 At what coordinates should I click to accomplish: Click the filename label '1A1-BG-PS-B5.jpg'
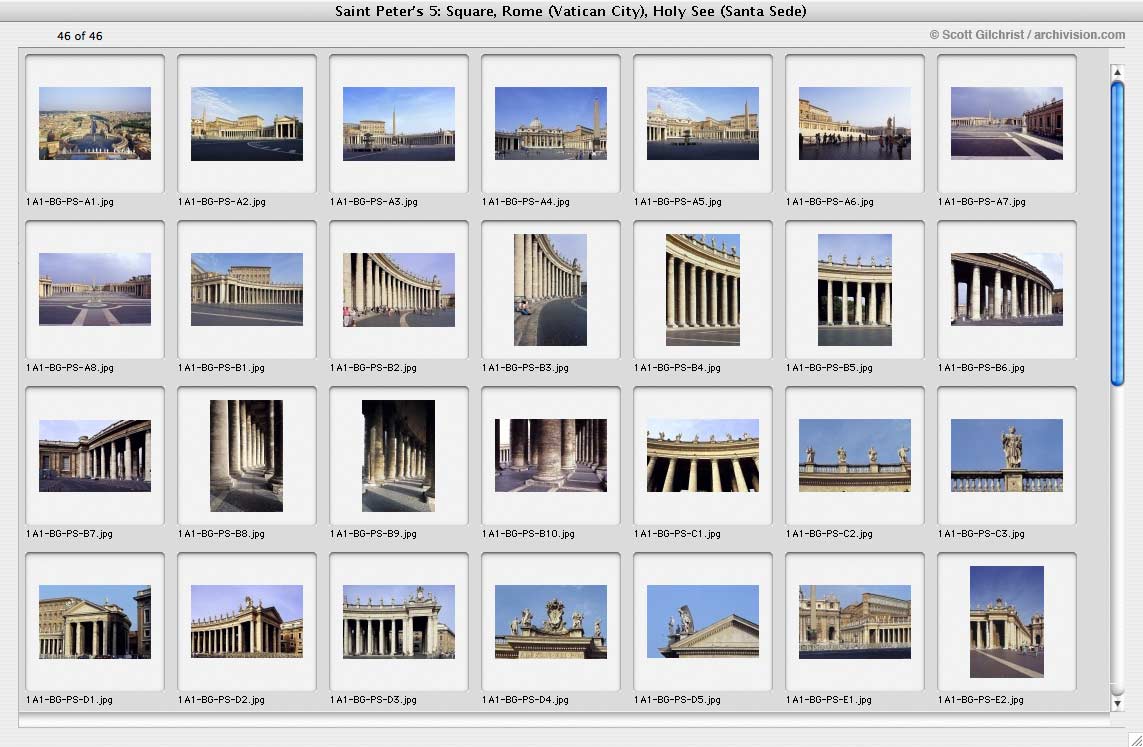pos(830,368)
